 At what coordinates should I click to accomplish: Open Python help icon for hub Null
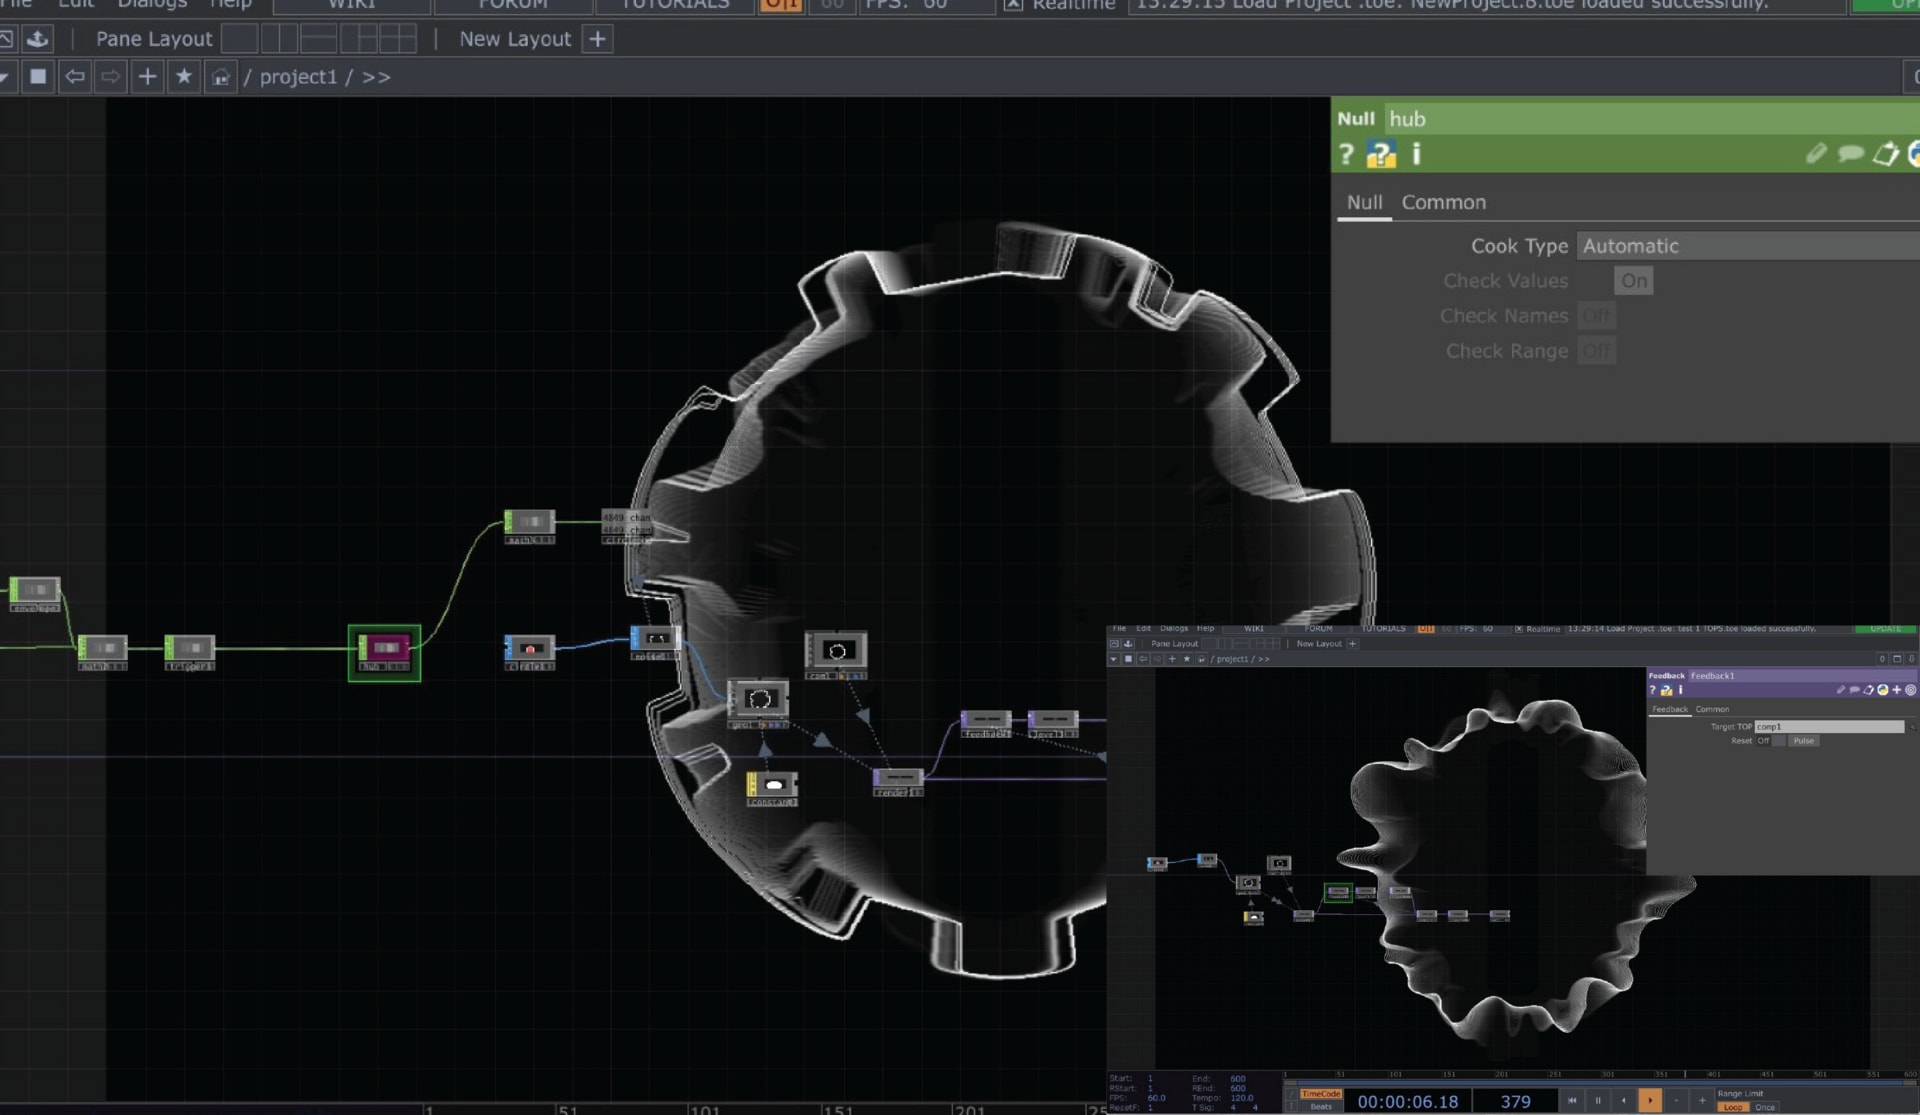[1381, 154]
